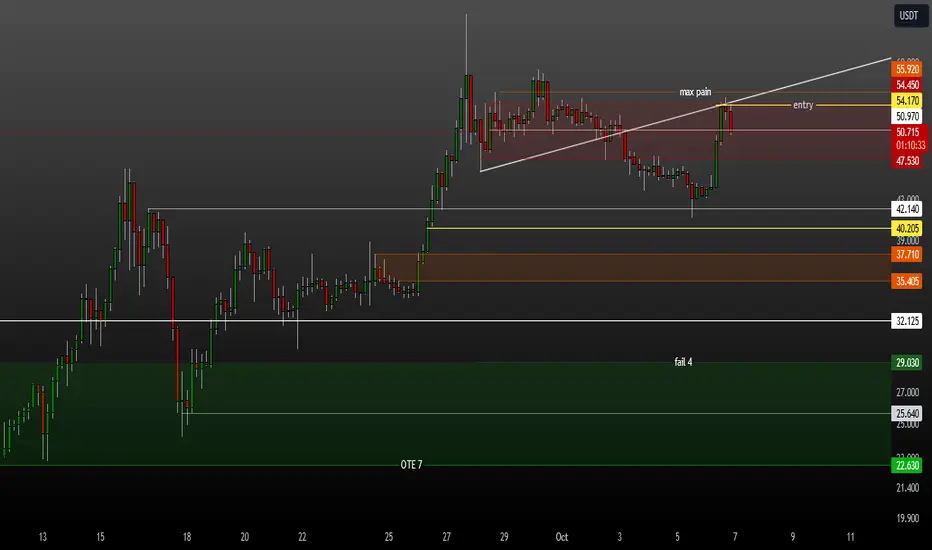This screenshot has height=550, width=932.
Task: Select the yellow horizontal line at 40.205
Action: click(x=659, y=228)
